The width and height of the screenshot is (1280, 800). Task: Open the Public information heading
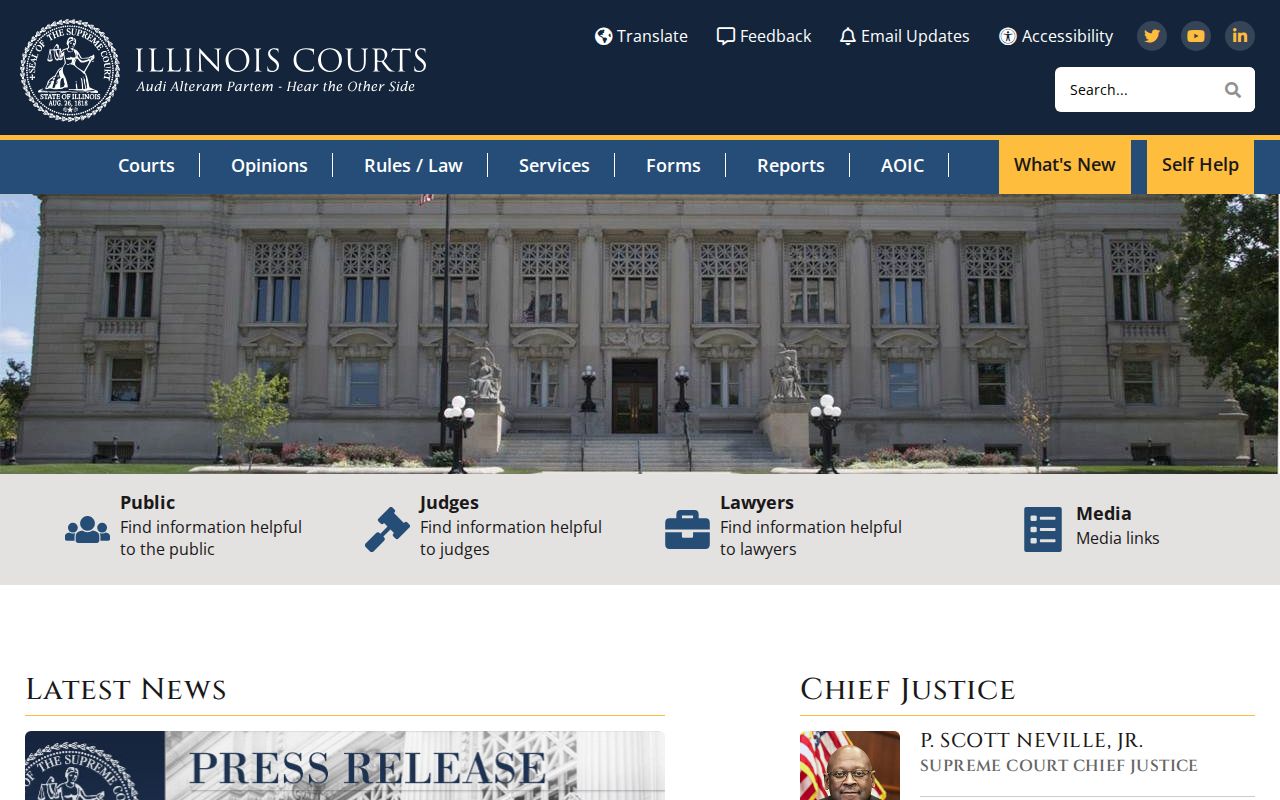coord(147,502)
